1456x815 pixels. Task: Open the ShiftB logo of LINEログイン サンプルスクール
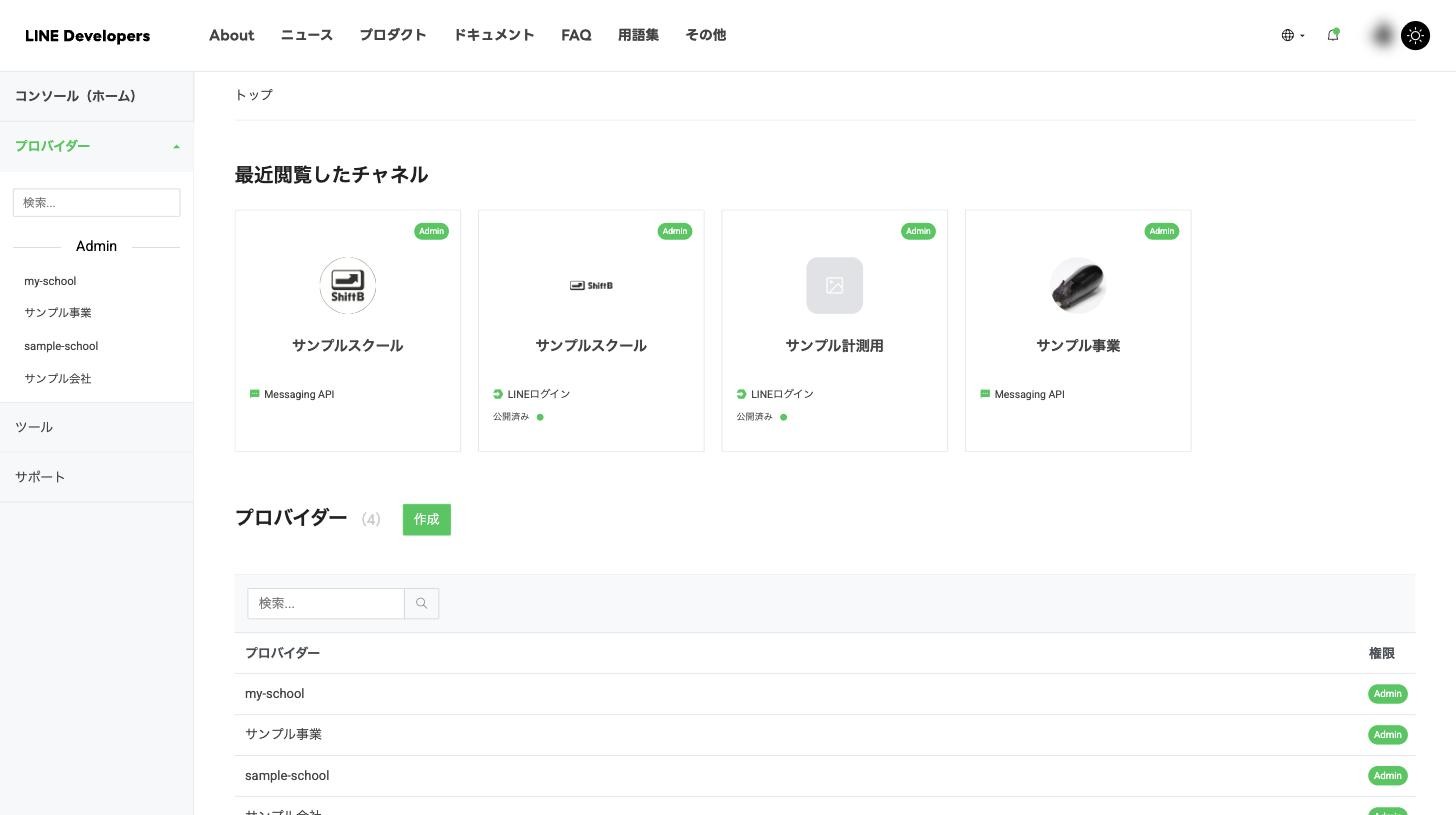(x=591, y=285)
